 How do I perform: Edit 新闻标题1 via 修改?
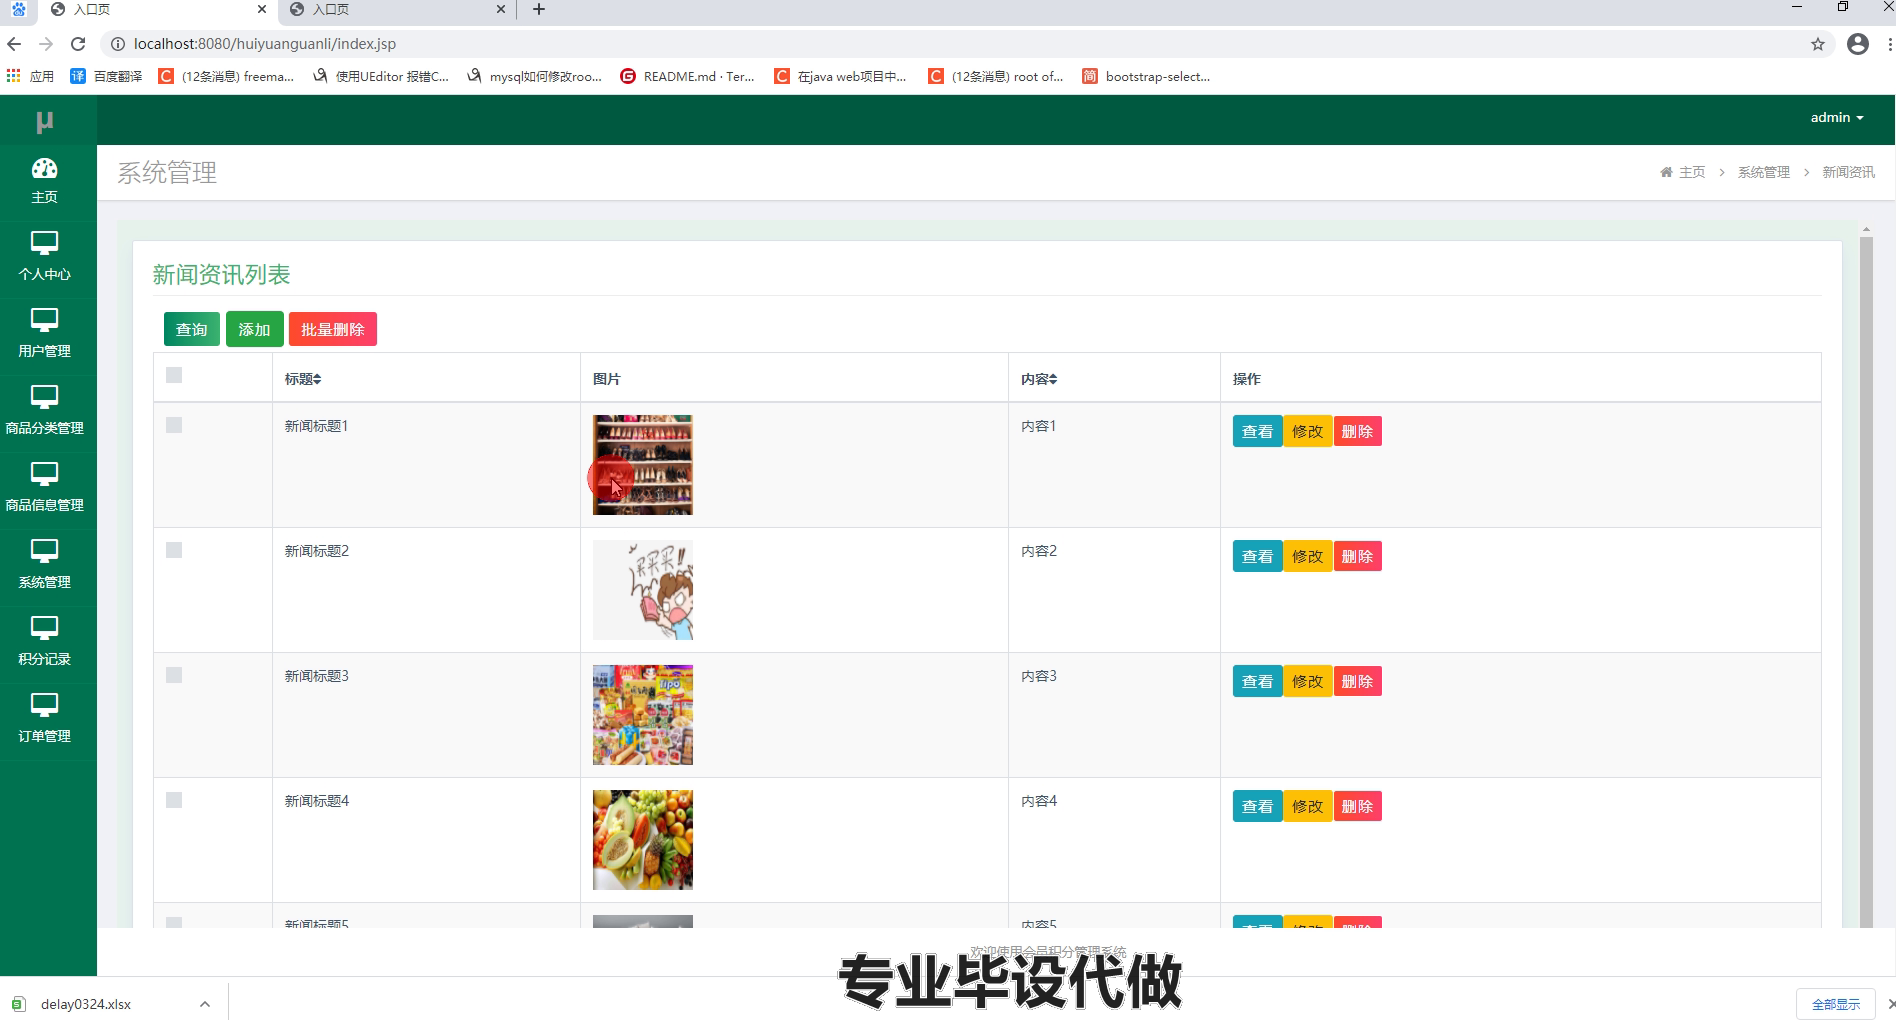tap(1307, 431)
